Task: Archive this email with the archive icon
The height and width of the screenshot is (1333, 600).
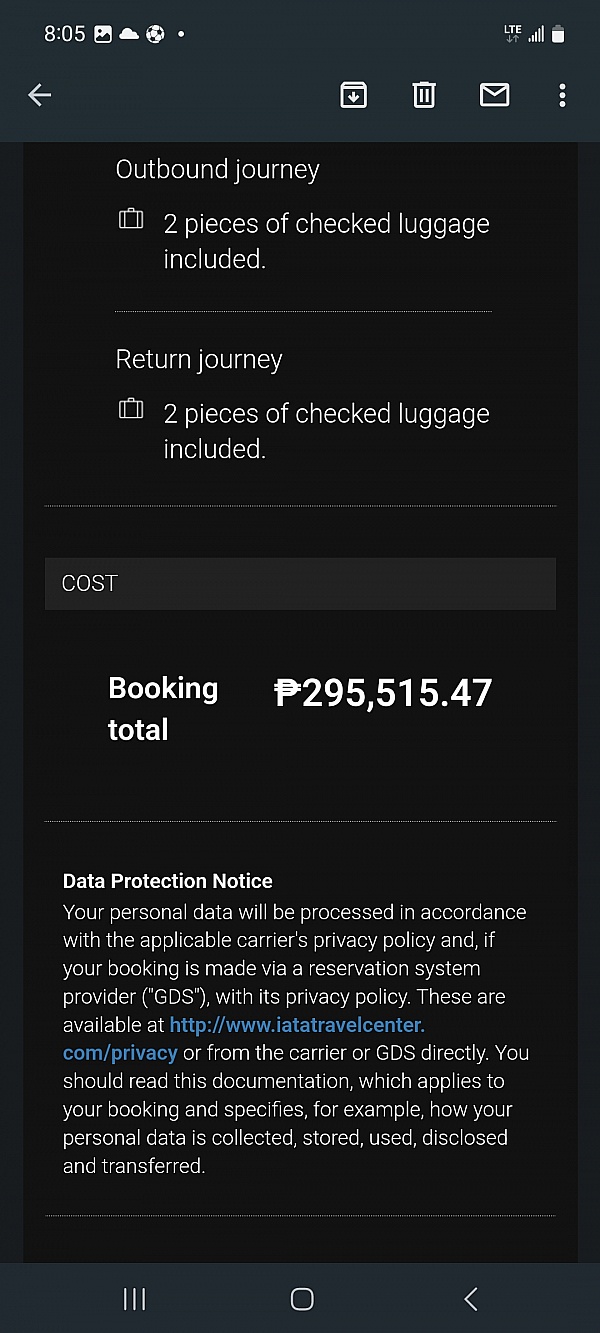Action: (353, 95)
